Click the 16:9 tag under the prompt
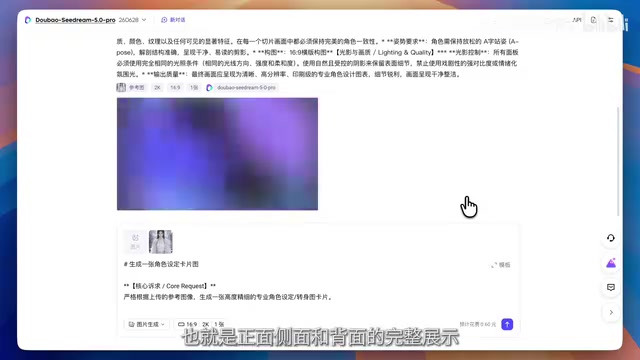Screen dimensions: 640x360 click(175, 87)
